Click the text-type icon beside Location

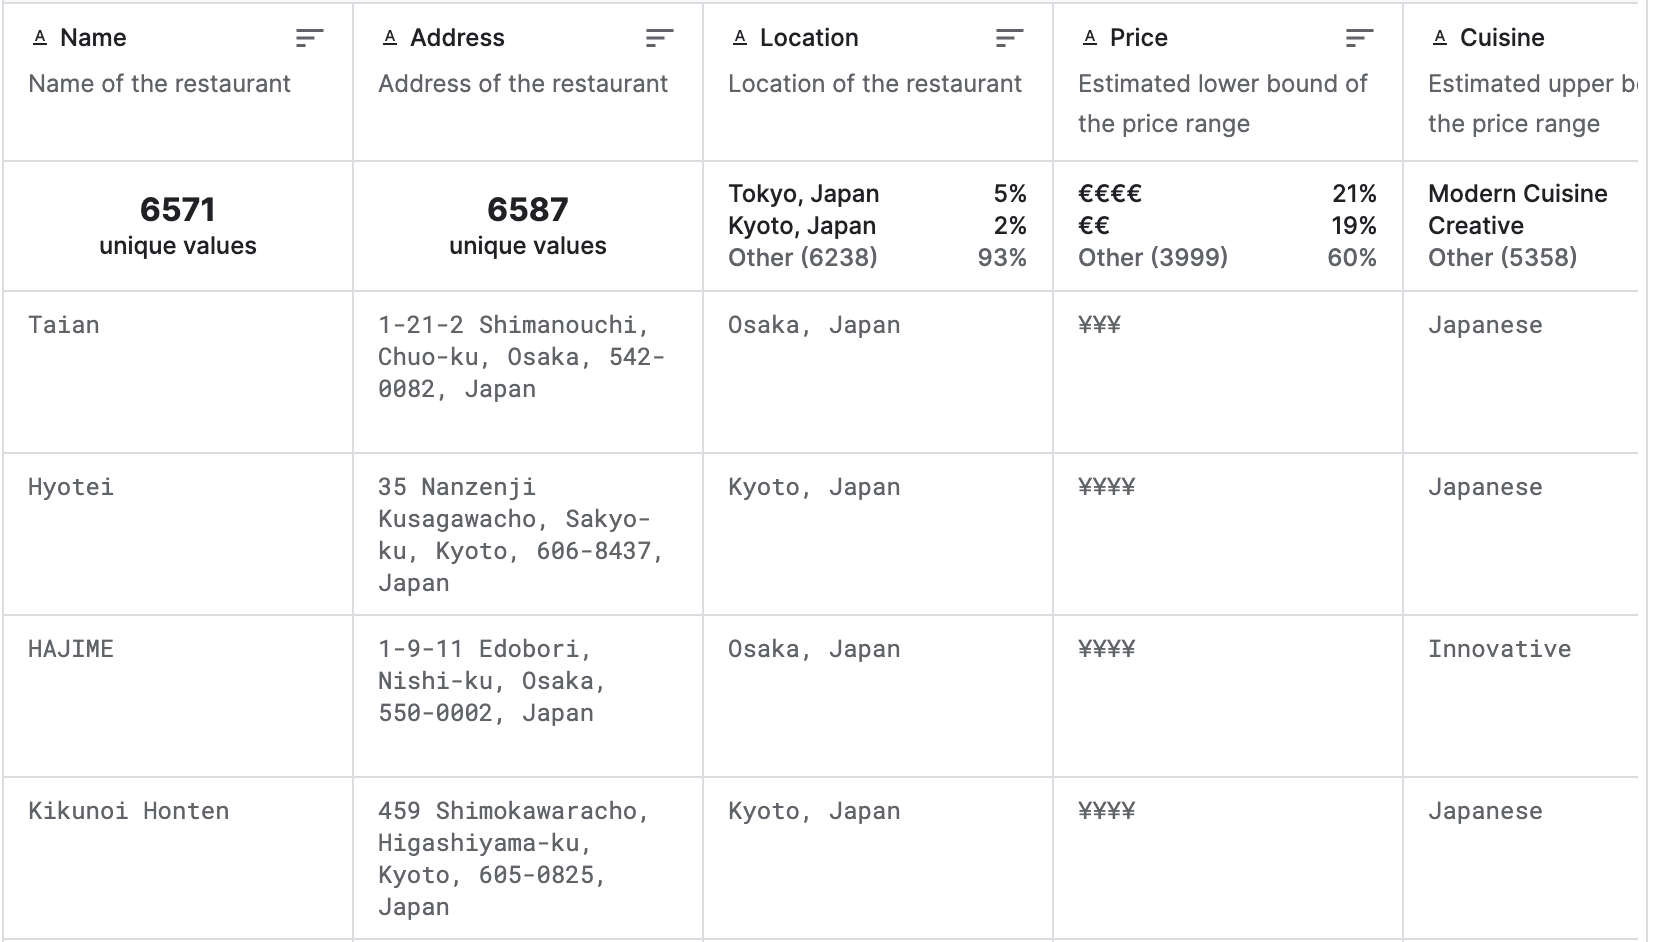(740, 38)
